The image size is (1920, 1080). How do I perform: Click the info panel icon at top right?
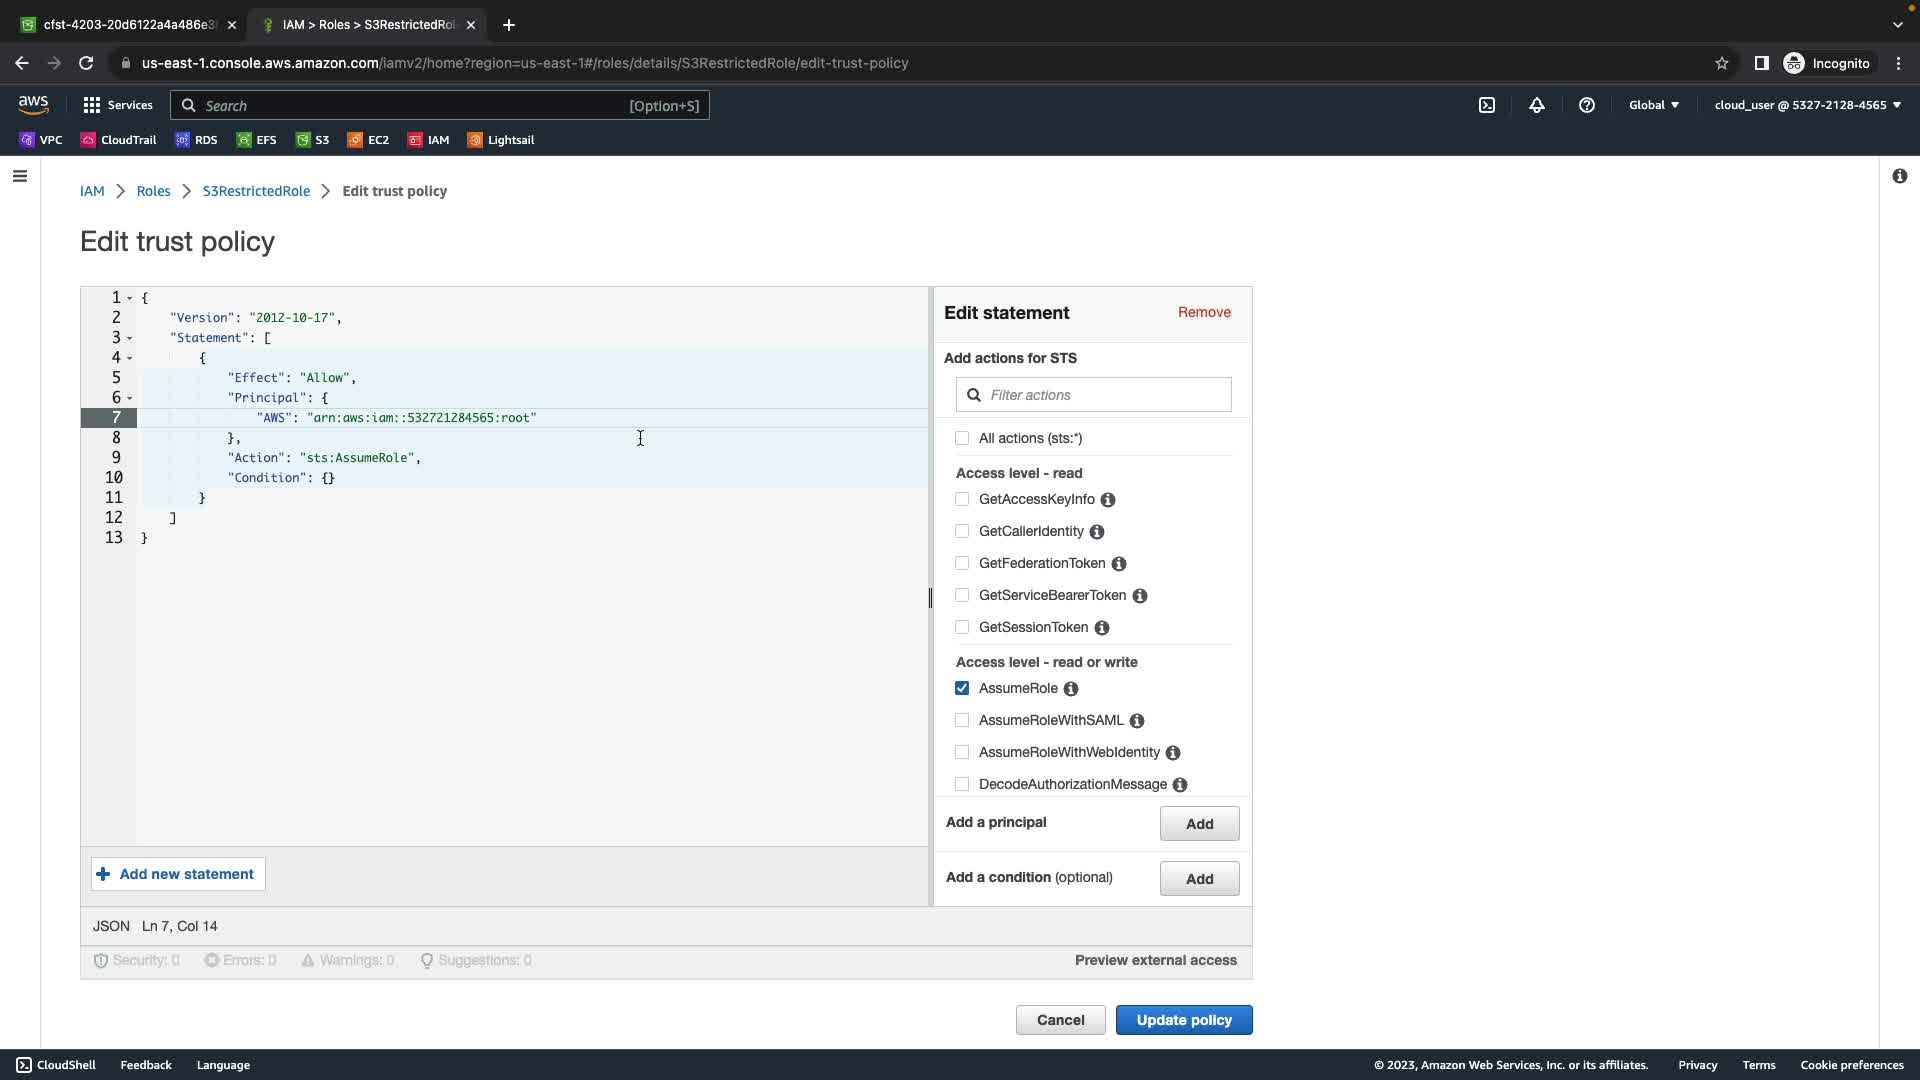tap(1899, 176)
